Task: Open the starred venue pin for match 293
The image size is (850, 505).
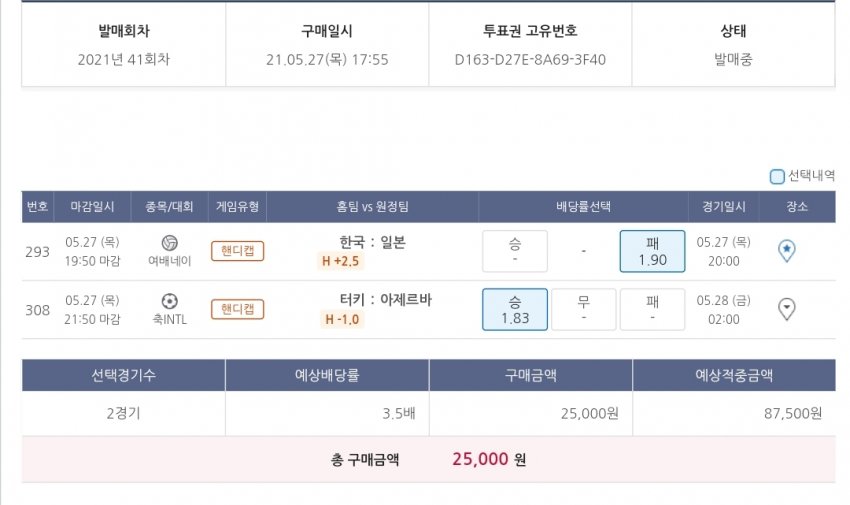Action: click(x=786, y=251)
